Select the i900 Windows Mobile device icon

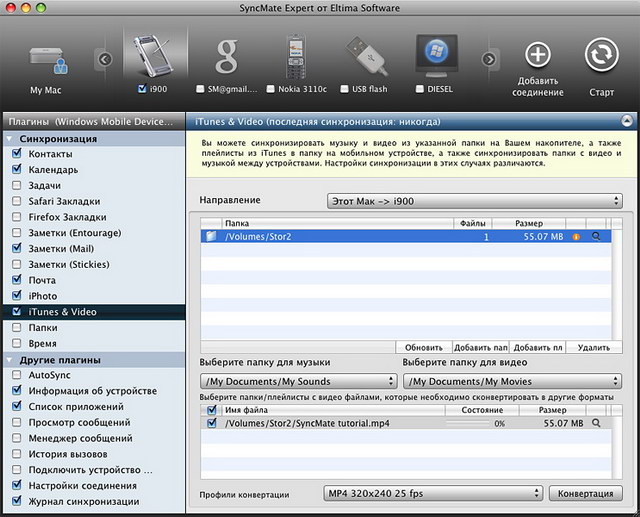(154, 56)
